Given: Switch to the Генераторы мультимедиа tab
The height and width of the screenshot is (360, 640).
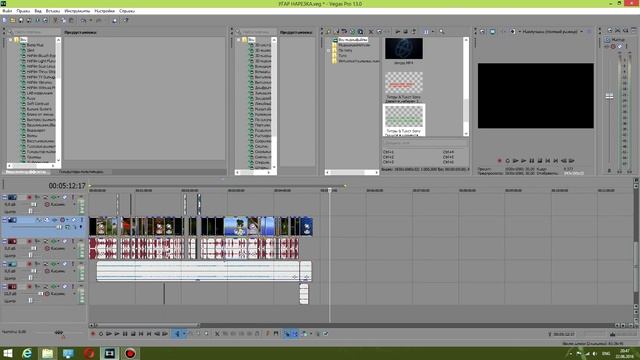Looking at the screenshot, I should (81, 172).
